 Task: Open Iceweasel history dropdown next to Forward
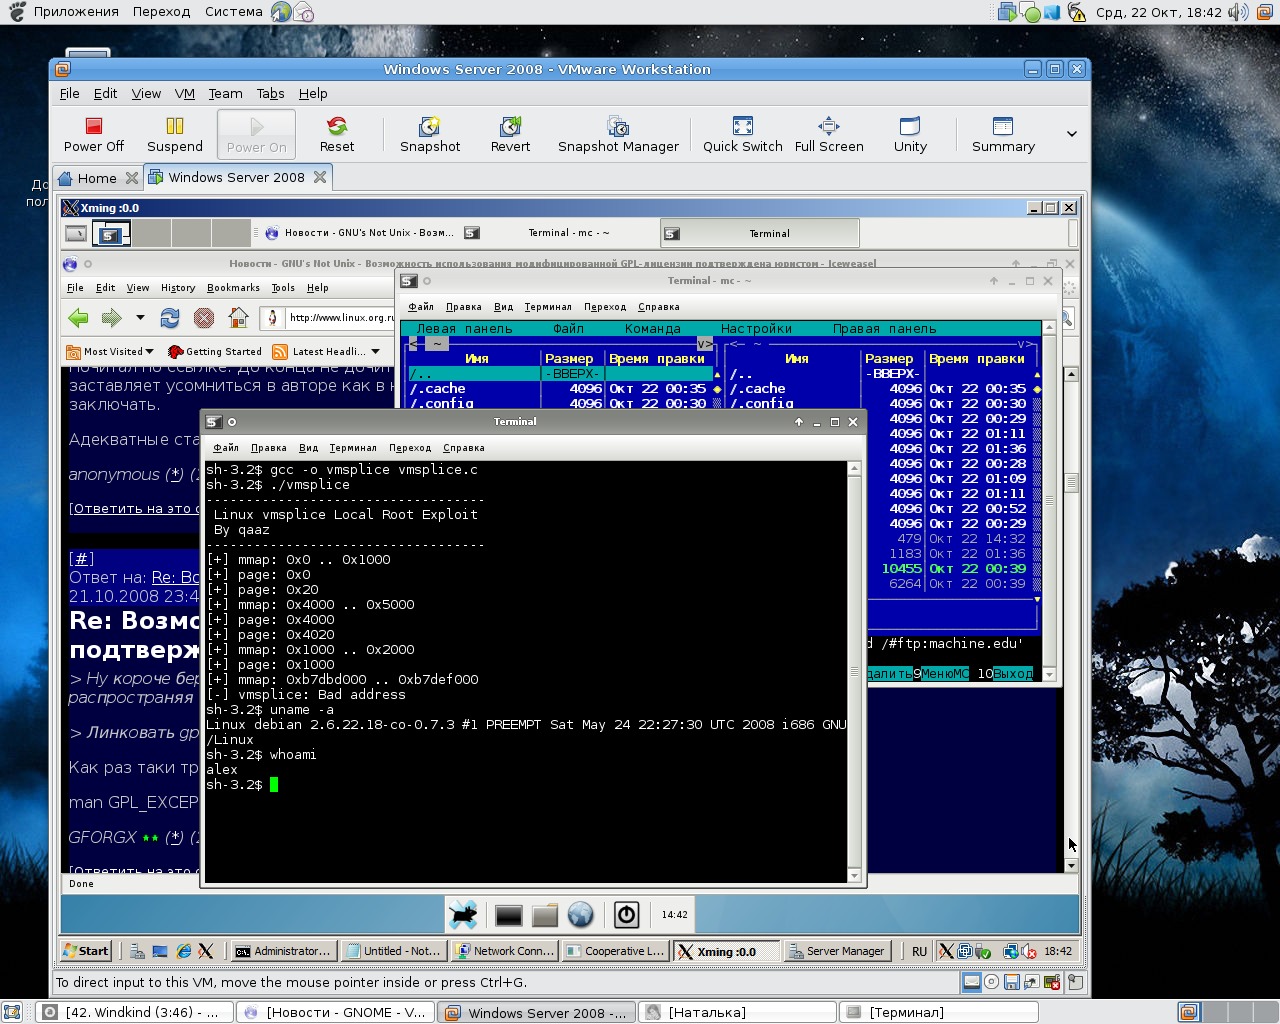point(140,318)
